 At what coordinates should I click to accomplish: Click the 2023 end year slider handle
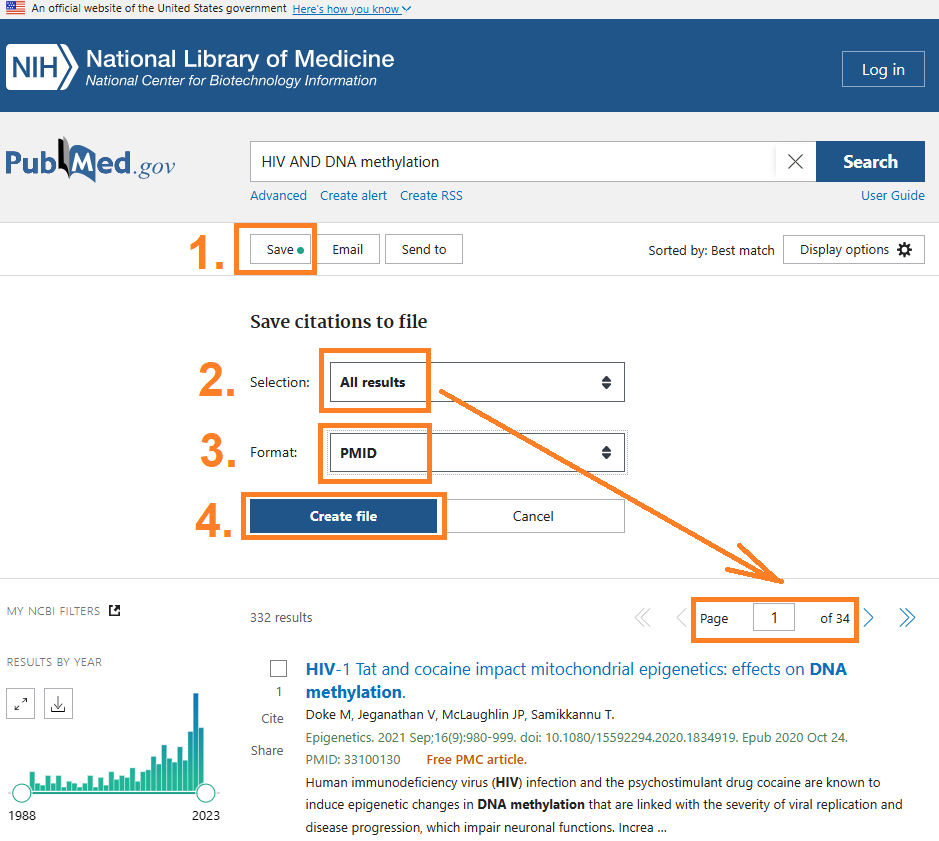point(205,792)
